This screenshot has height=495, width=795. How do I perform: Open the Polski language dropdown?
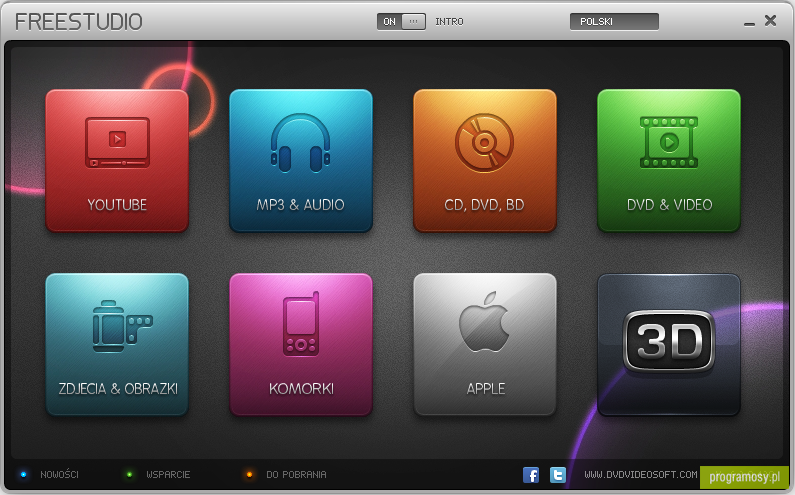(614, 21)
